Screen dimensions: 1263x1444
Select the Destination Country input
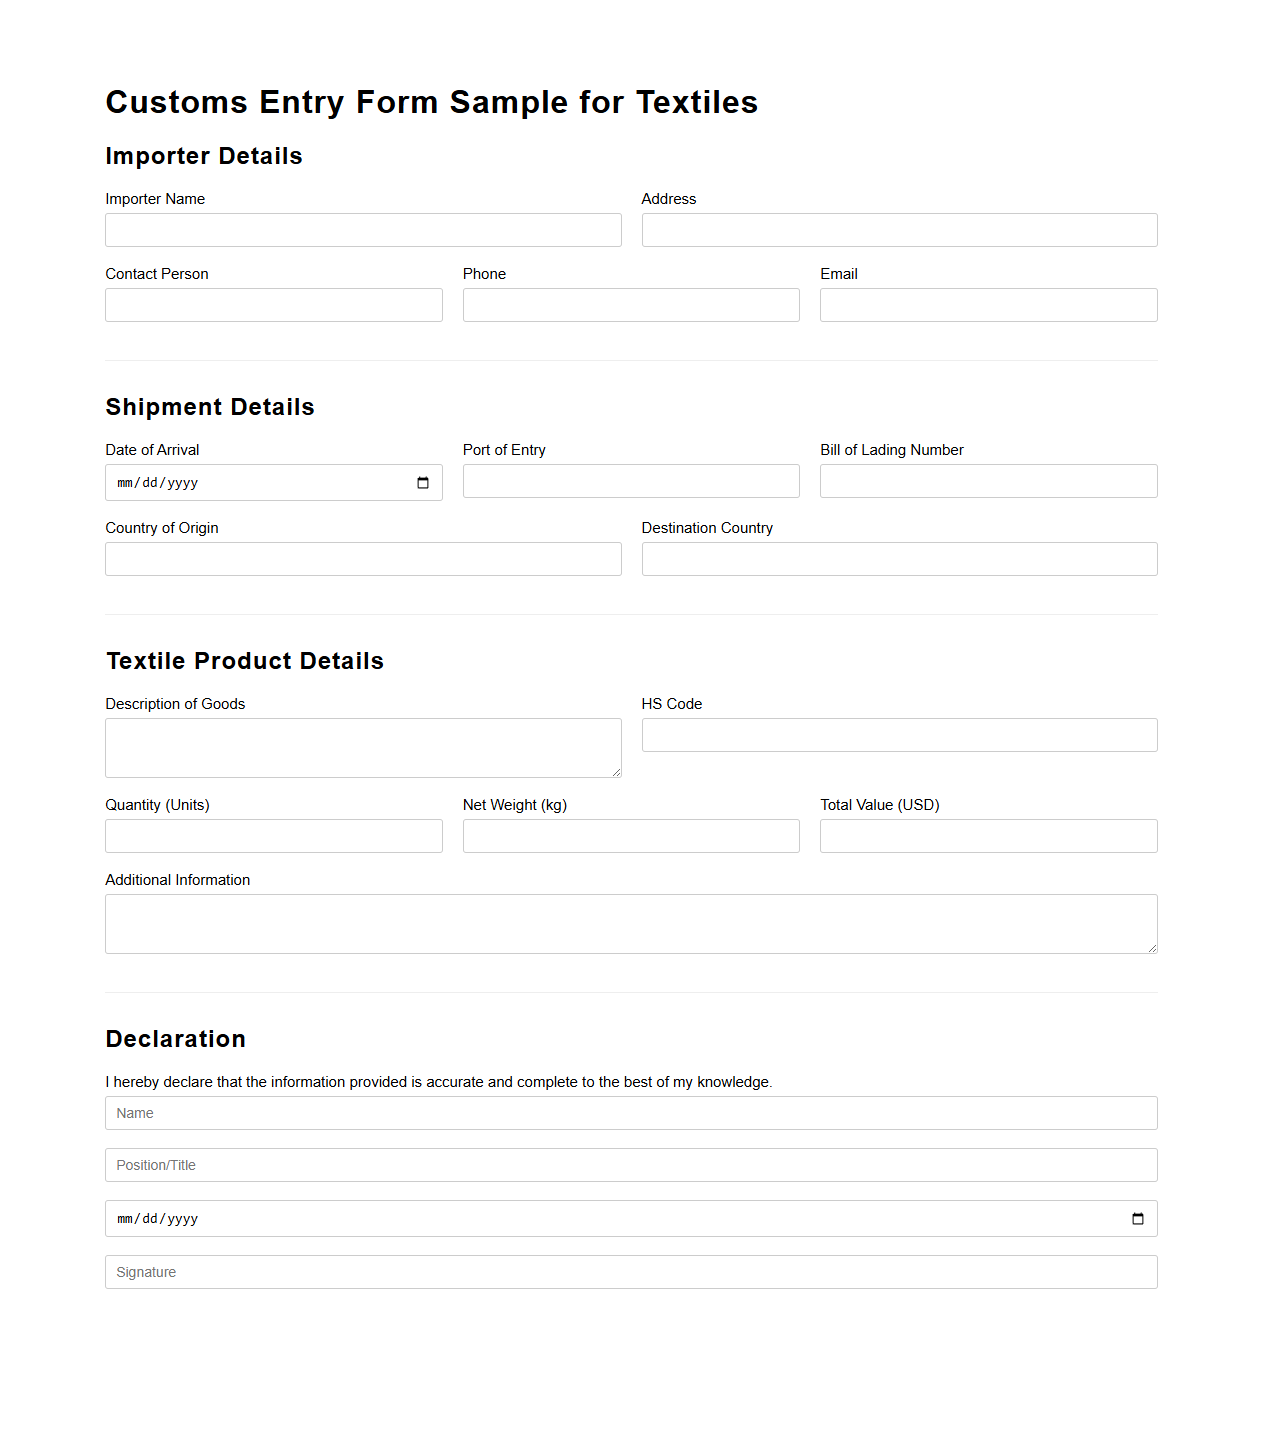pyautogui.click(x=898, y=559)
